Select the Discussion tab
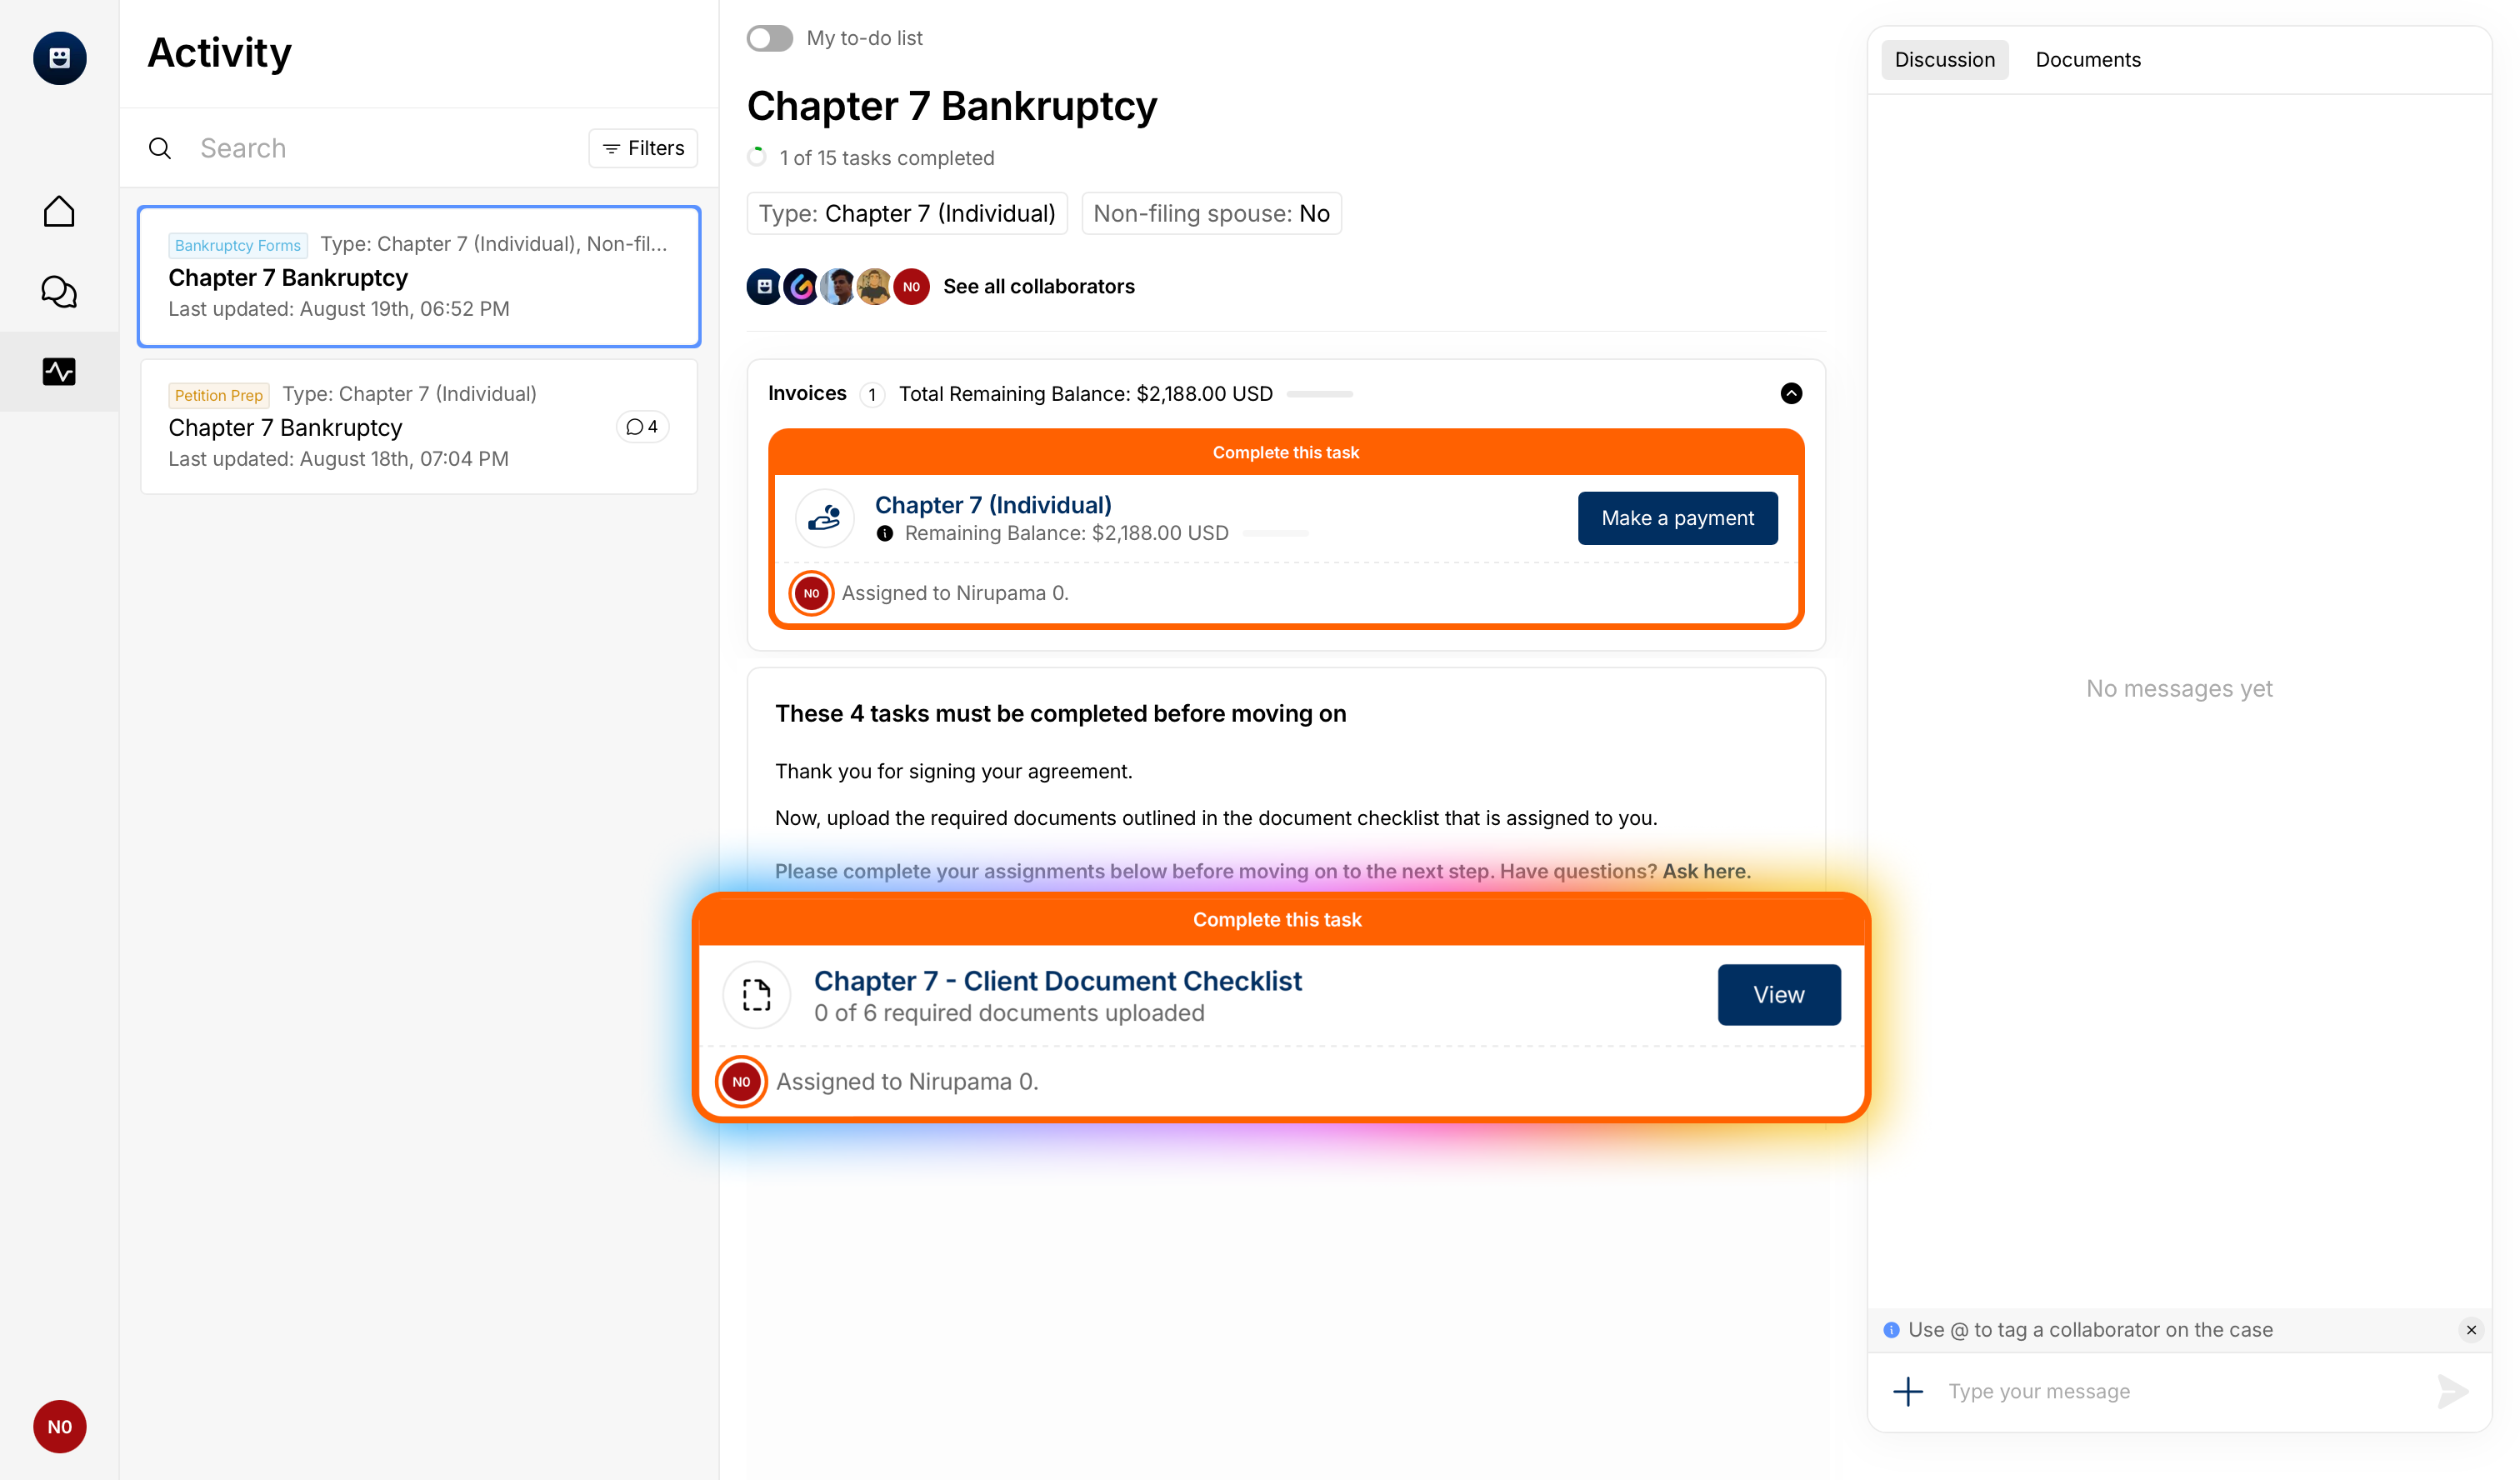This screenshot has height=1480, width=2520. coord(1943,60)
